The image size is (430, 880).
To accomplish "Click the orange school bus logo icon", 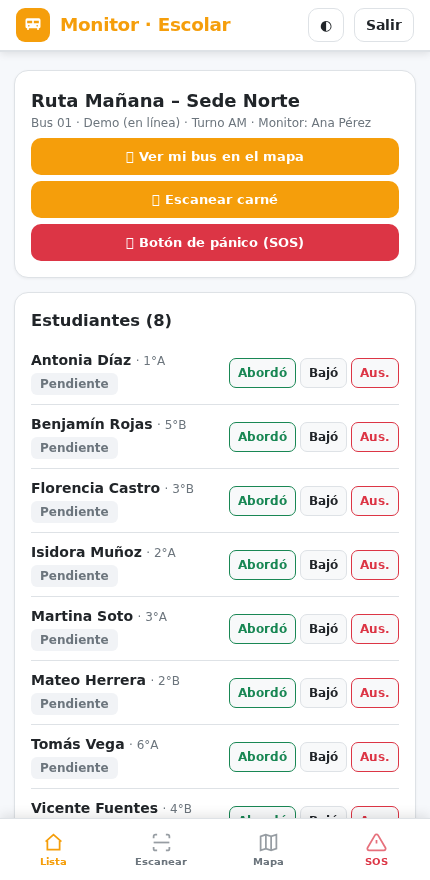I will (x=33, y=25).
